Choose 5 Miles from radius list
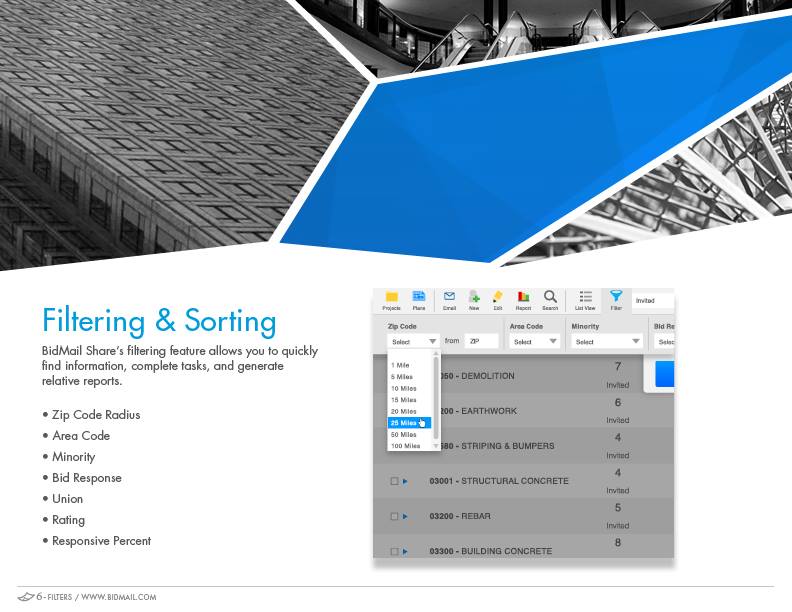The image size is (792, 612). (402, 377)
